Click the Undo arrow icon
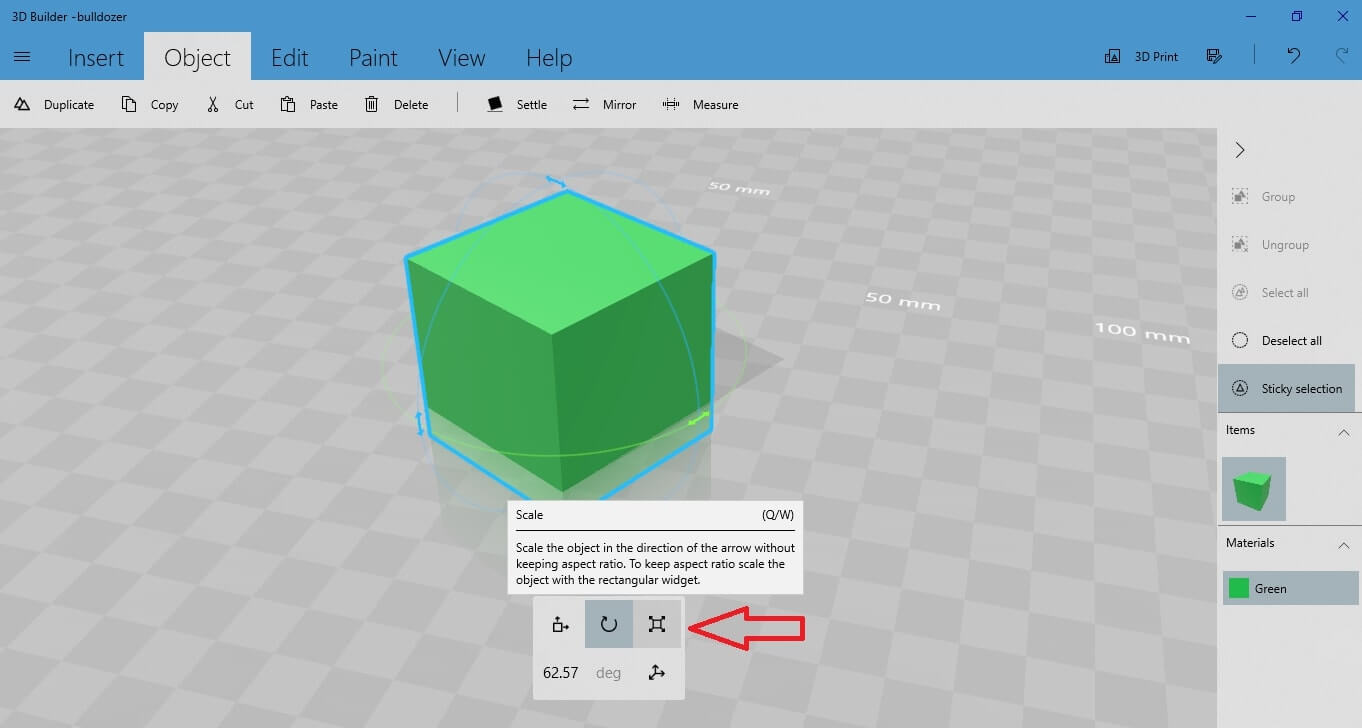This screenshot has width=1362, height=728. point(1293,56)
